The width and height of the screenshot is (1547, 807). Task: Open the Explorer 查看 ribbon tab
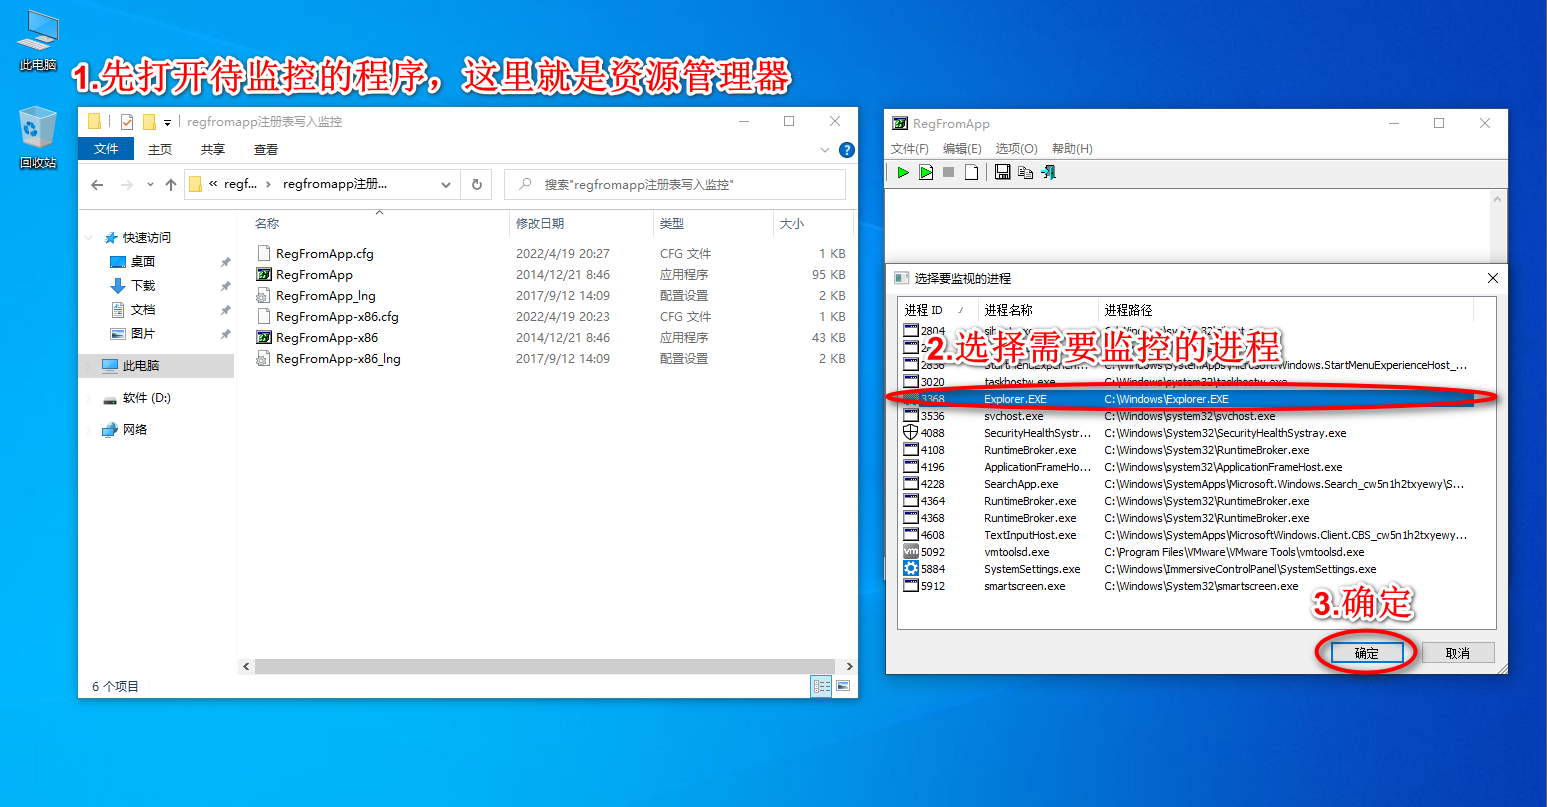[x=266, y=149]
